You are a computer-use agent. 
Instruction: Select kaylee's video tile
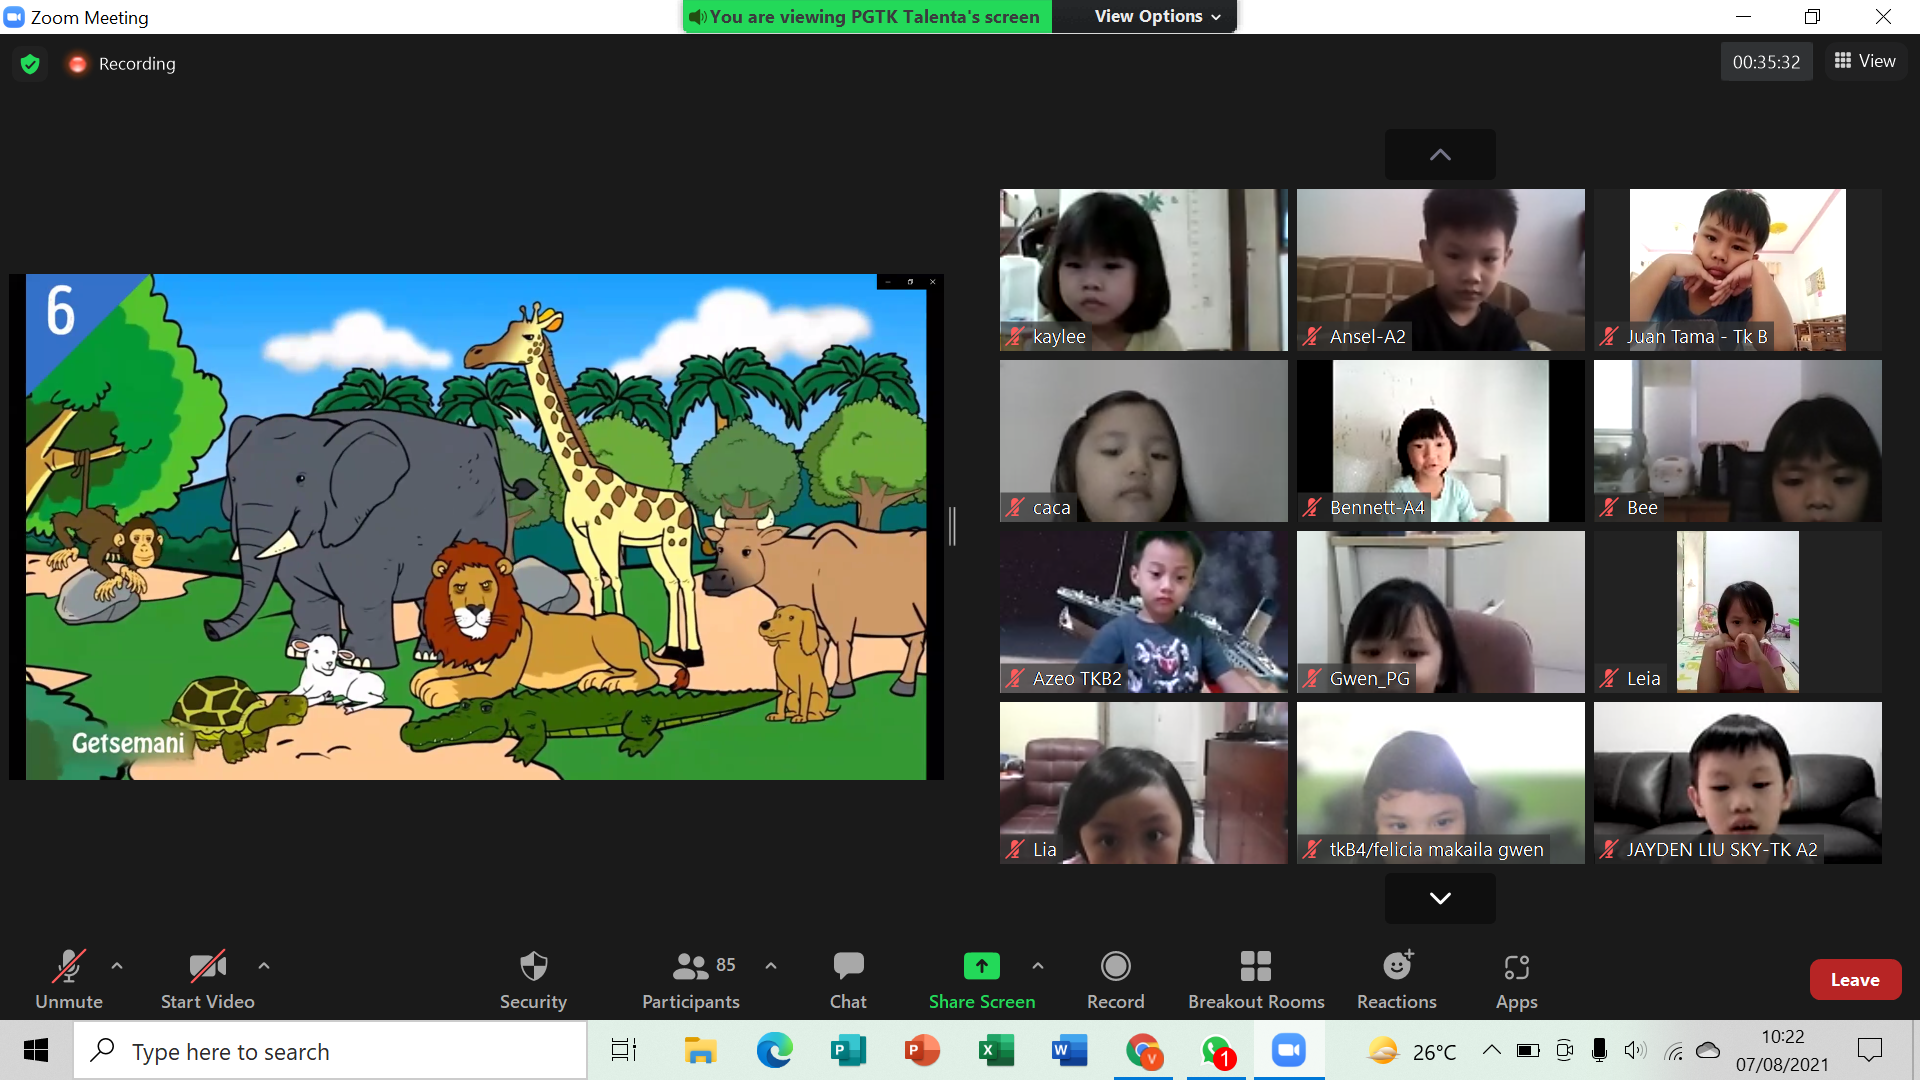click(x=1144, y=270)
